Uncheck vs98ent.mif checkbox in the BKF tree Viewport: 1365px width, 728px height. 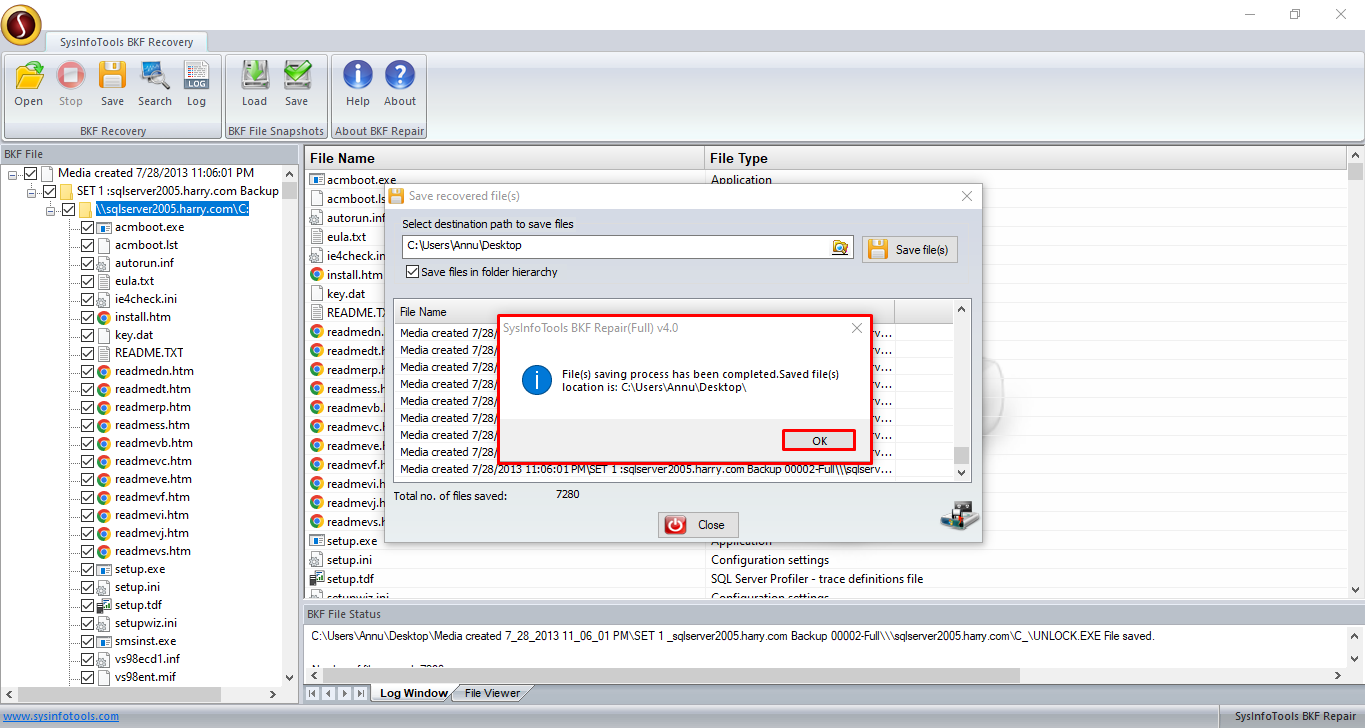click(x=87, y=677)
